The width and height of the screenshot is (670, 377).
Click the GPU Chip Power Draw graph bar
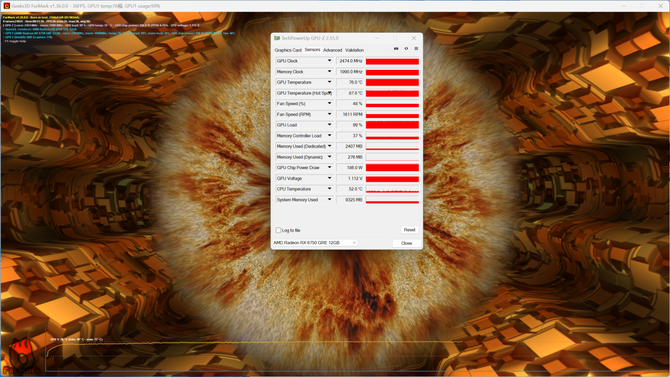pyautogui.click(x=392, y=168)
